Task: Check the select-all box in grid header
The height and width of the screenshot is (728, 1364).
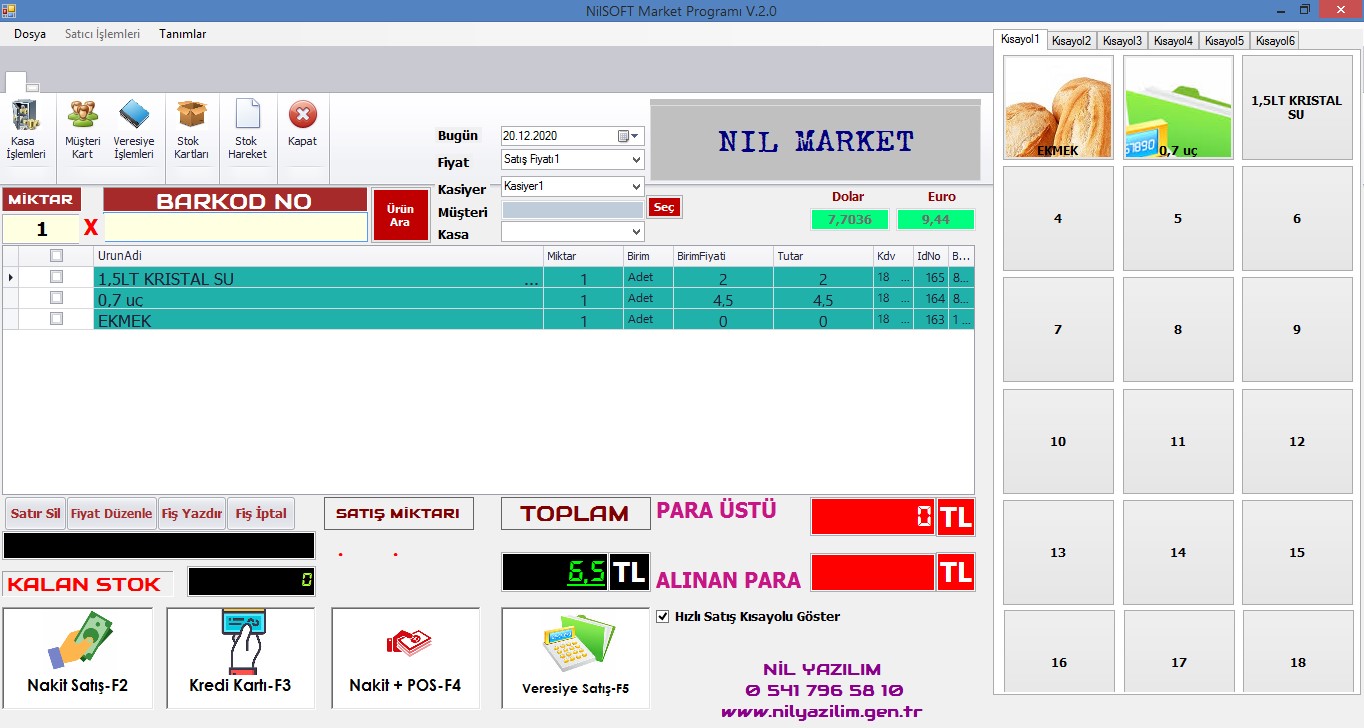Action: [x=56, y=256]
